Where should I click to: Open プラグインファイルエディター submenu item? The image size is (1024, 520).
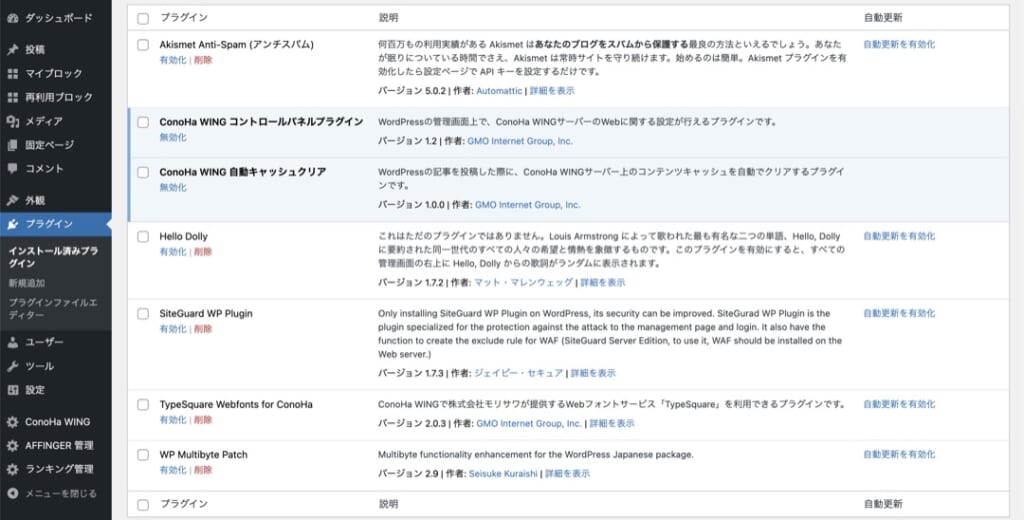coord(53,309)
